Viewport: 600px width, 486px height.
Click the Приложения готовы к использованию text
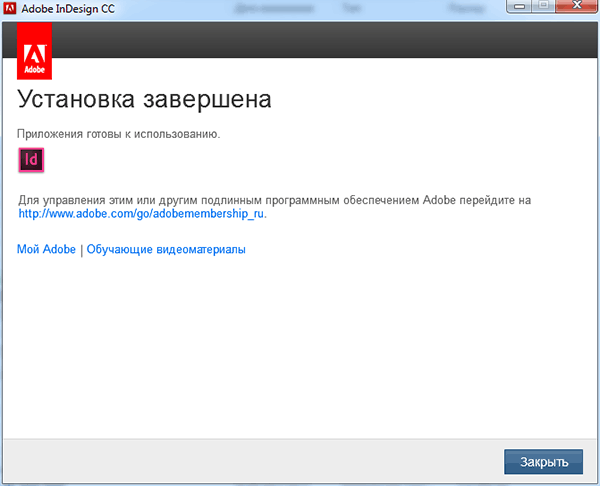(x=119, y=134)
